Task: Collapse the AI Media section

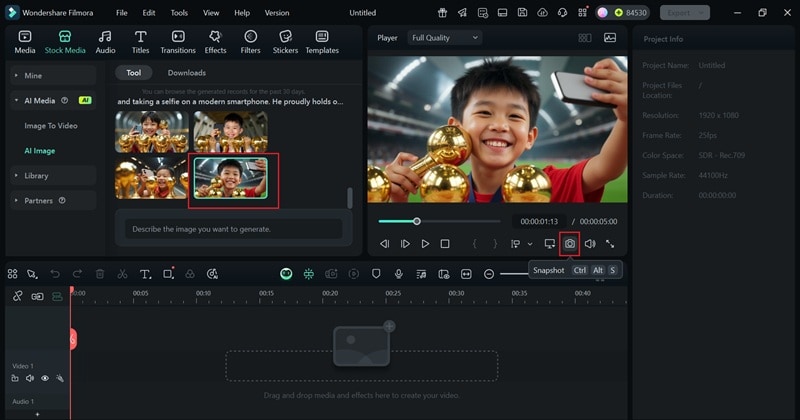Action: 53,101
